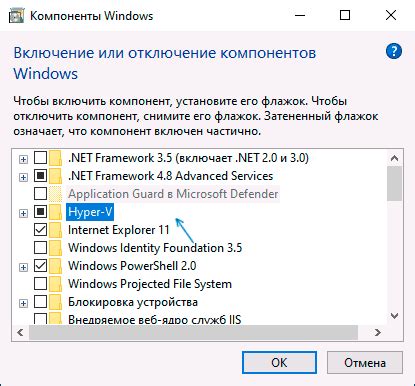Click the .NET Framework 3.5 folder icon
415x386 pixels.
coord(55,158)
